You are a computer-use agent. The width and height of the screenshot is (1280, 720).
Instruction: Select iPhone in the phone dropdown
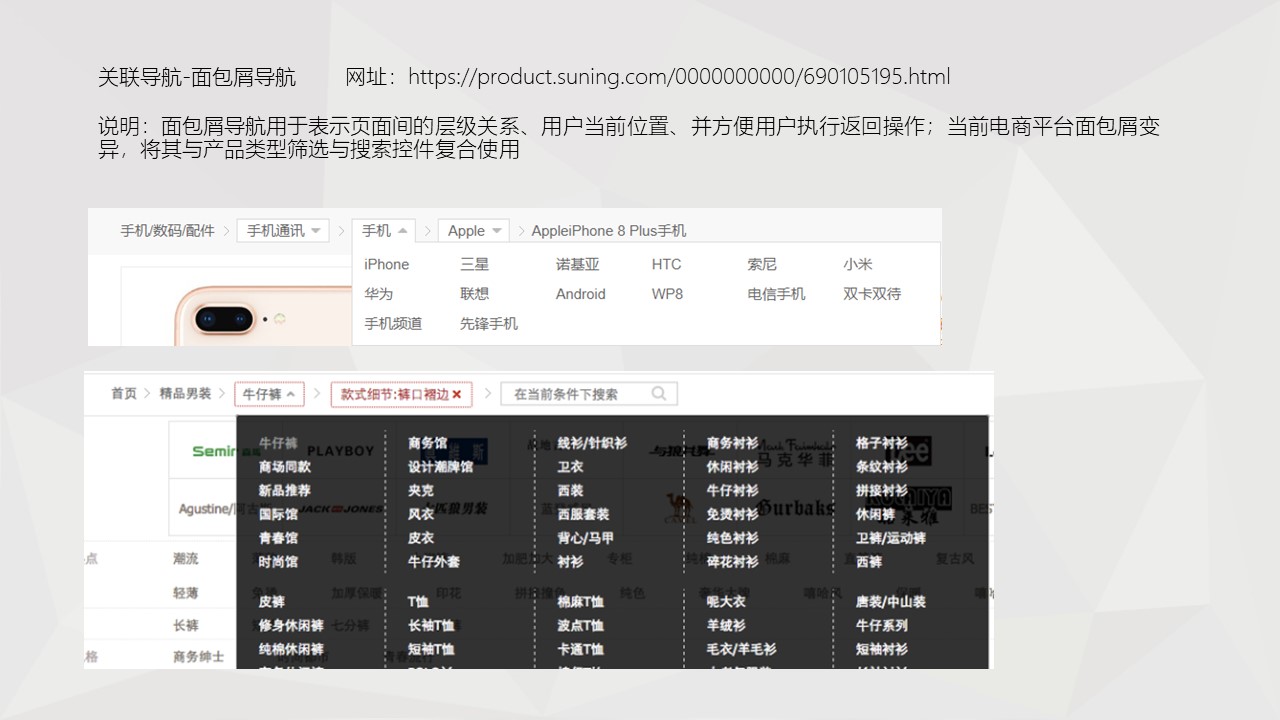386,264
